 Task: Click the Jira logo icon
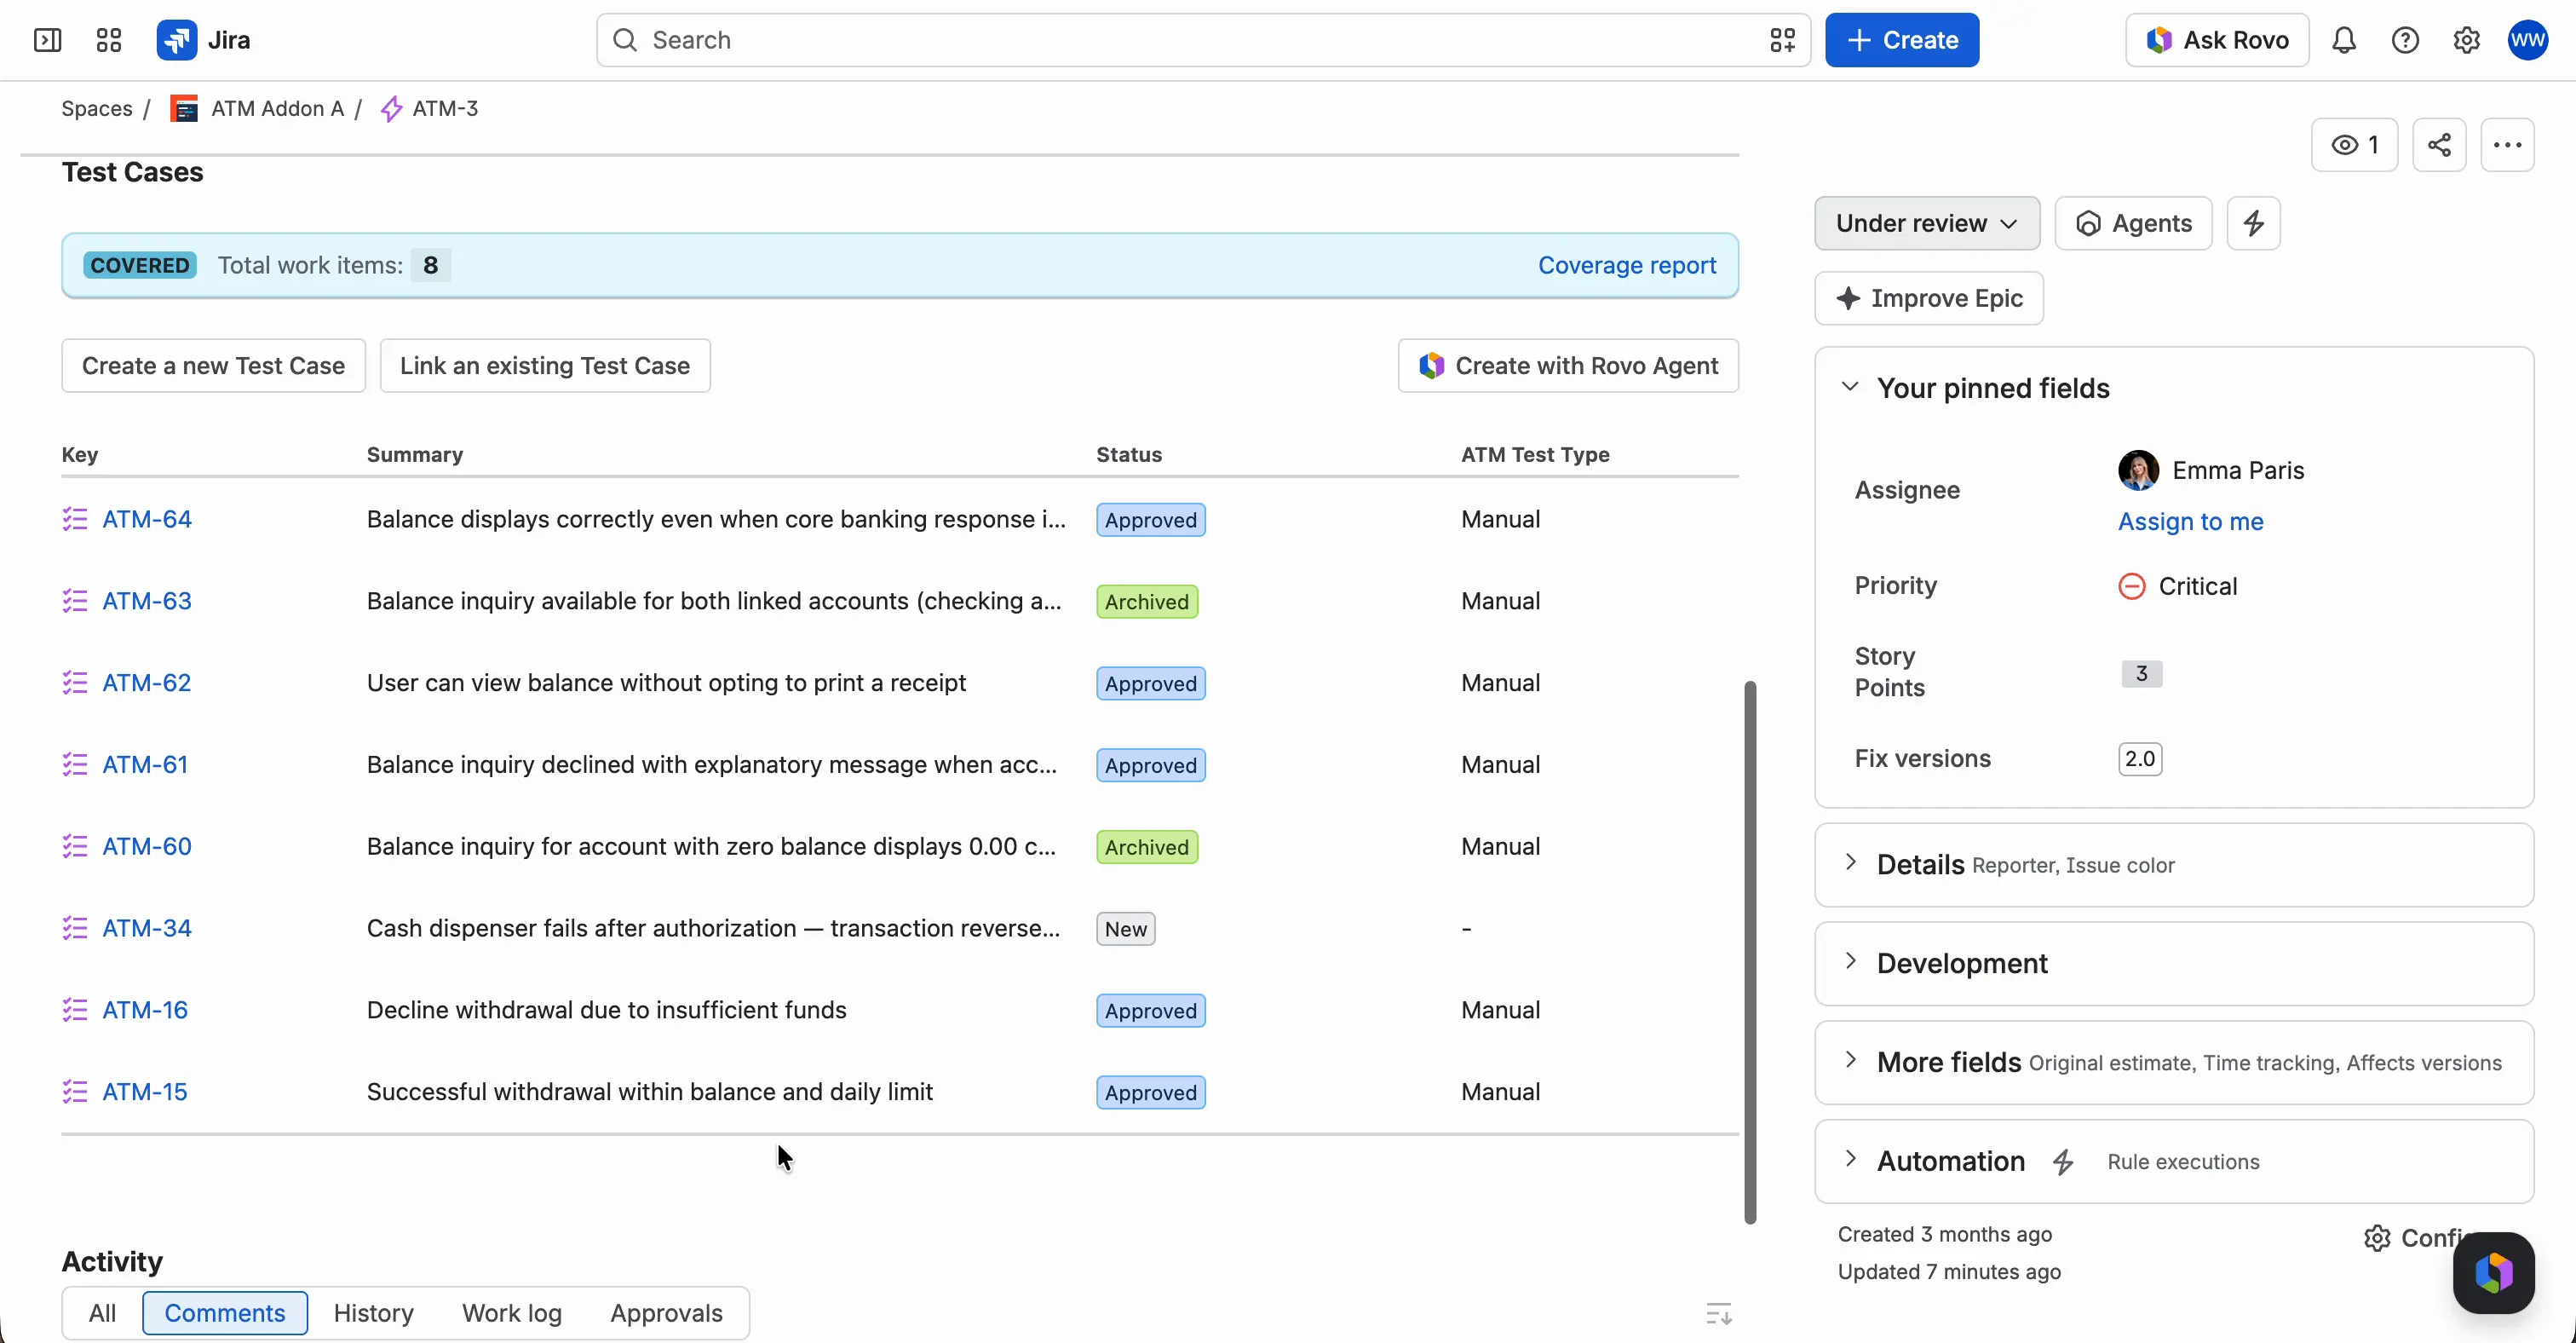click(176, 40)
